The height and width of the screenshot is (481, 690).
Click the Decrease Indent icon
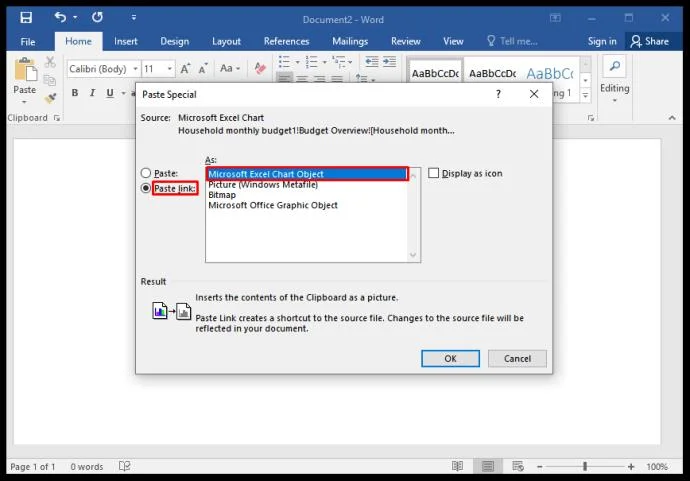pos(372,62)
